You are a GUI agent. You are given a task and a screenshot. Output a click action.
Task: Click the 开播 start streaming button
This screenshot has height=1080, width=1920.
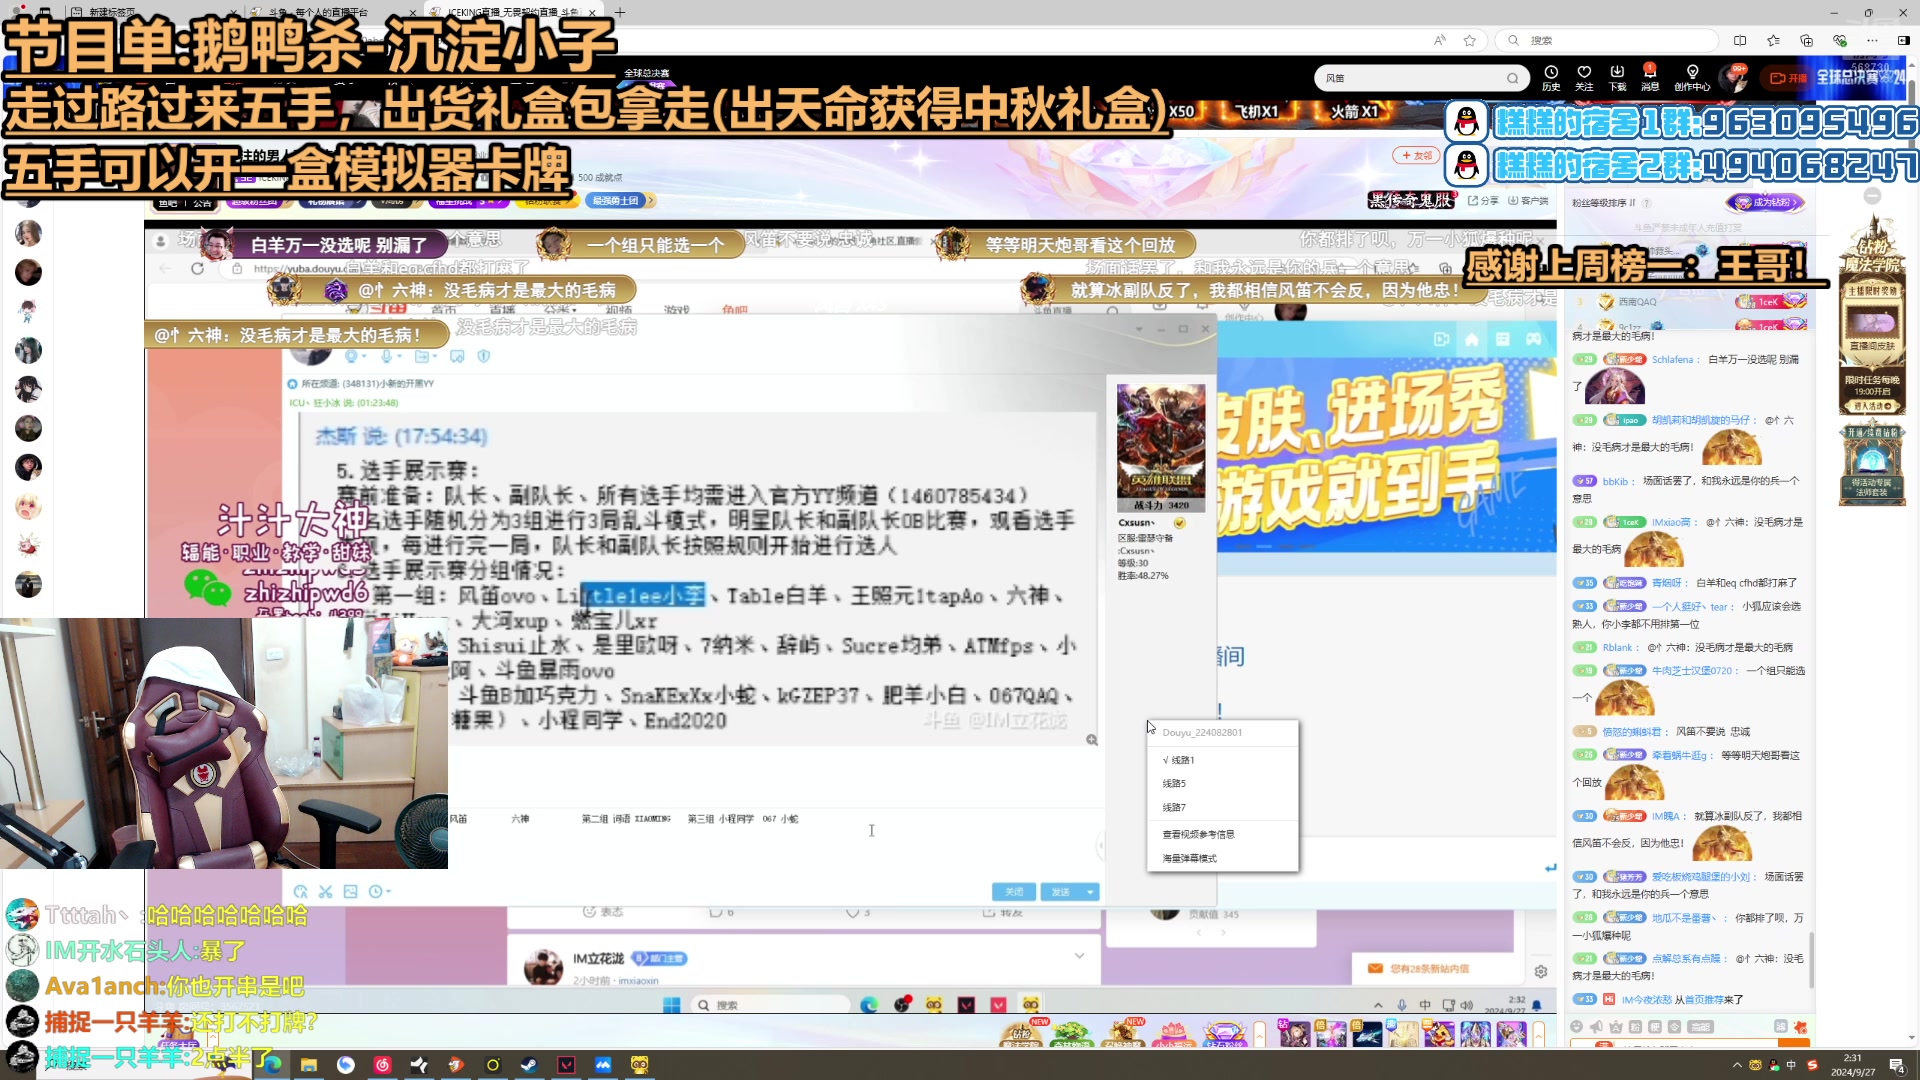pyautogui.click(x=1789, y=78)
